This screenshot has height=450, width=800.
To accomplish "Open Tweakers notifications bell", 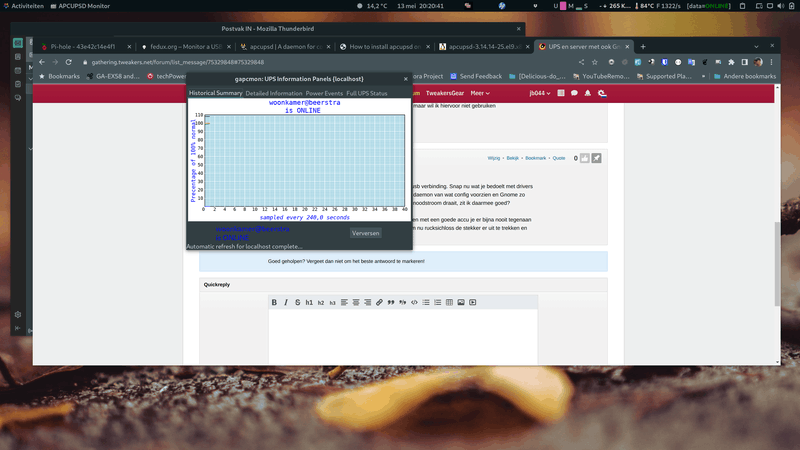I will [588, 93].
